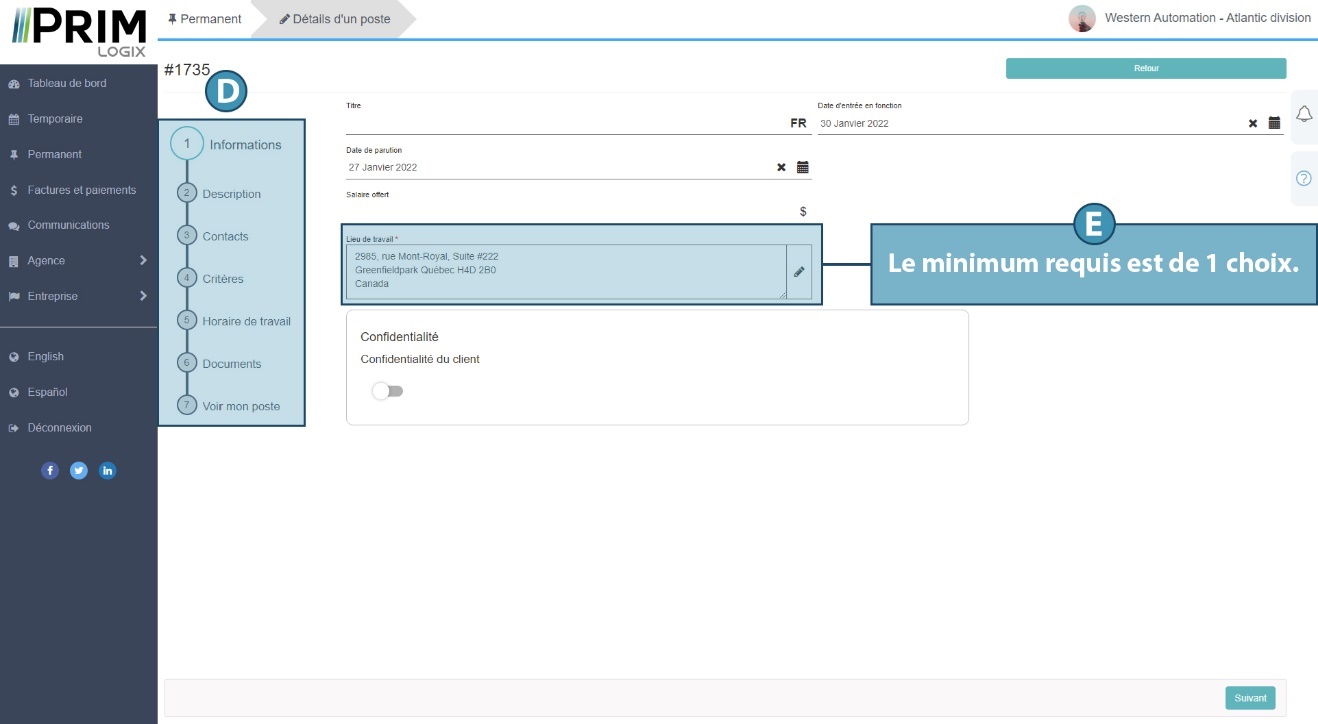Image resolution: width=1318 pixels, height=724 pixels.
Task: Toggle Confidentialité du client switch
Action: (x=387, y=391)
